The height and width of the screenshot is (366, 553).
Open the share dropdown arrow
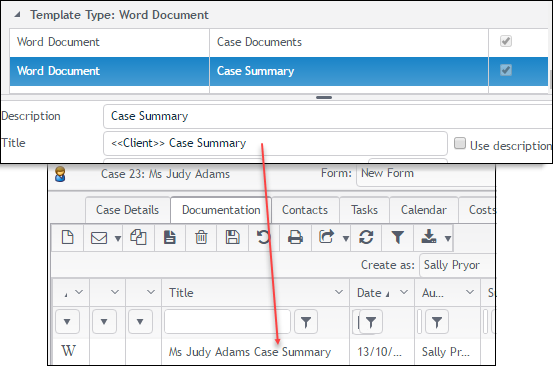[346, 239]
